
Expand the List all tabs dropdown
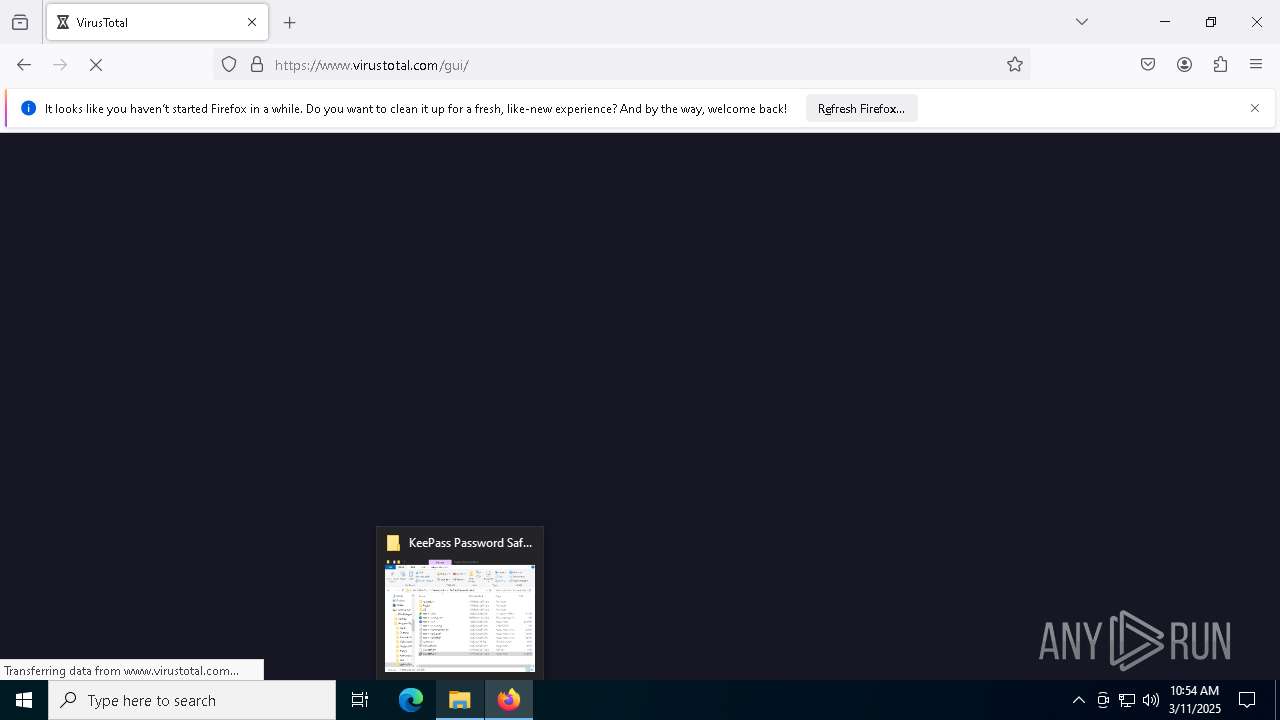coord(1082,22)
